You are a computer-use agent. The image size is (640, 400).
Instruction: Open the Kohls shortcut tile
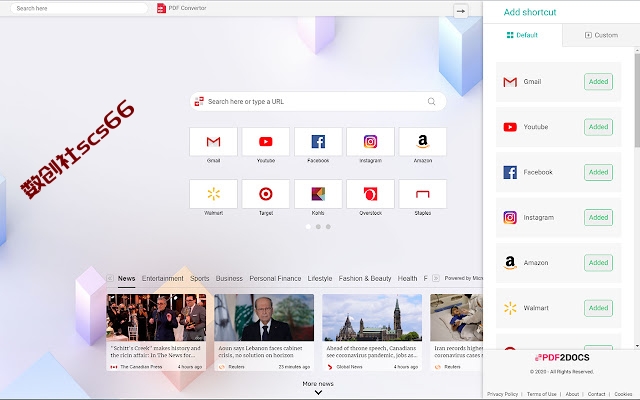pyautogui.click(x=318, y=194)
